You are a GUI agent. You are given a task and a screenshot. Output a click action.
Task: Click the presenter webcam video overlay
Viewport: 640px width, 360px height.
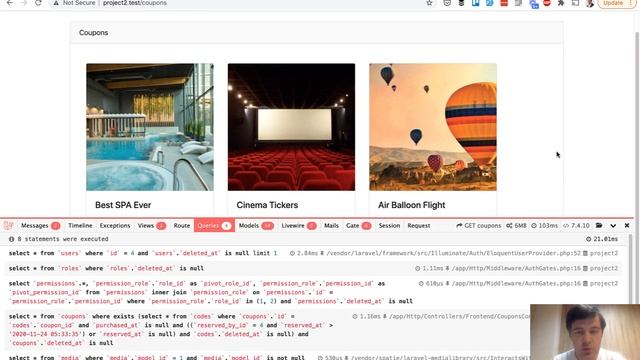pyautogui.click(x=585, y=332)
